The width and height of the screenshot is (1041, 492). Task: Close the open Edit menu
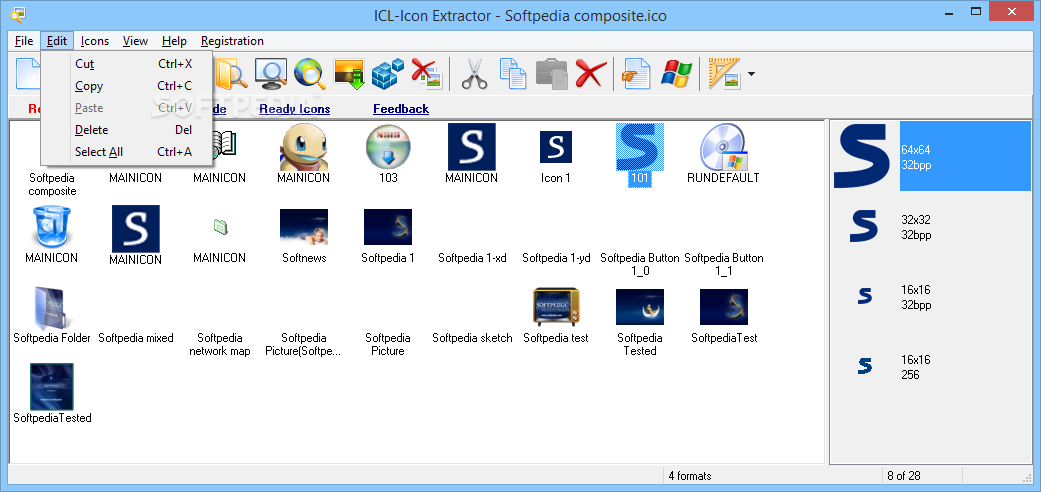pos(57,41)
